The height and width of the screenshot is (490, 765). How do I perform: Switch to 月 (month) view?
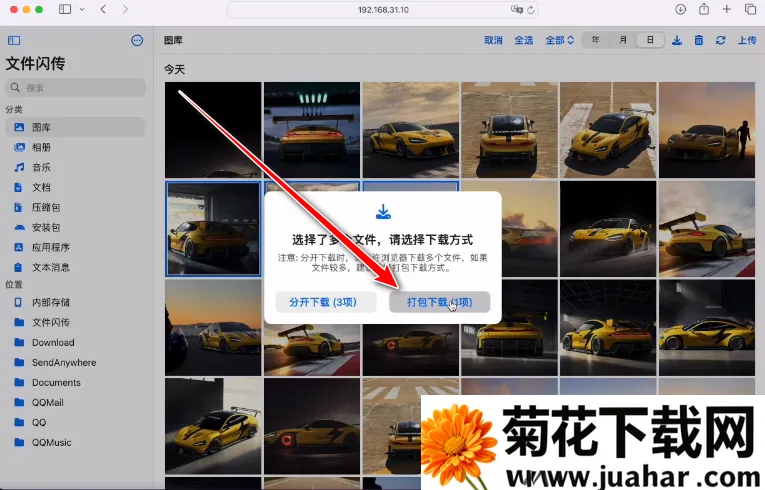(x=623, y=40)
